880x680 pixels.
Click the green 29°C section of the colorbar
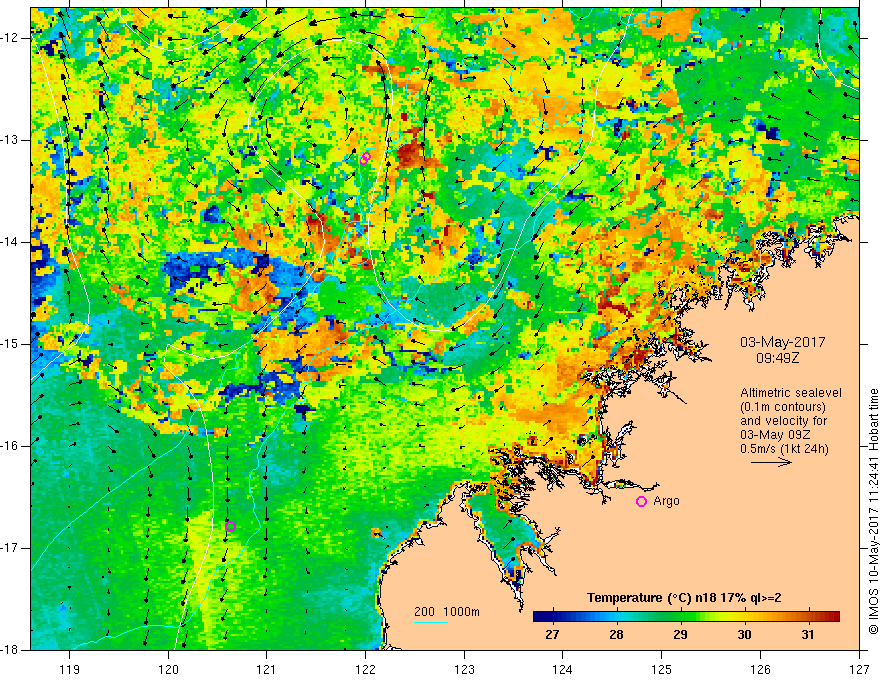pos(680,617)
